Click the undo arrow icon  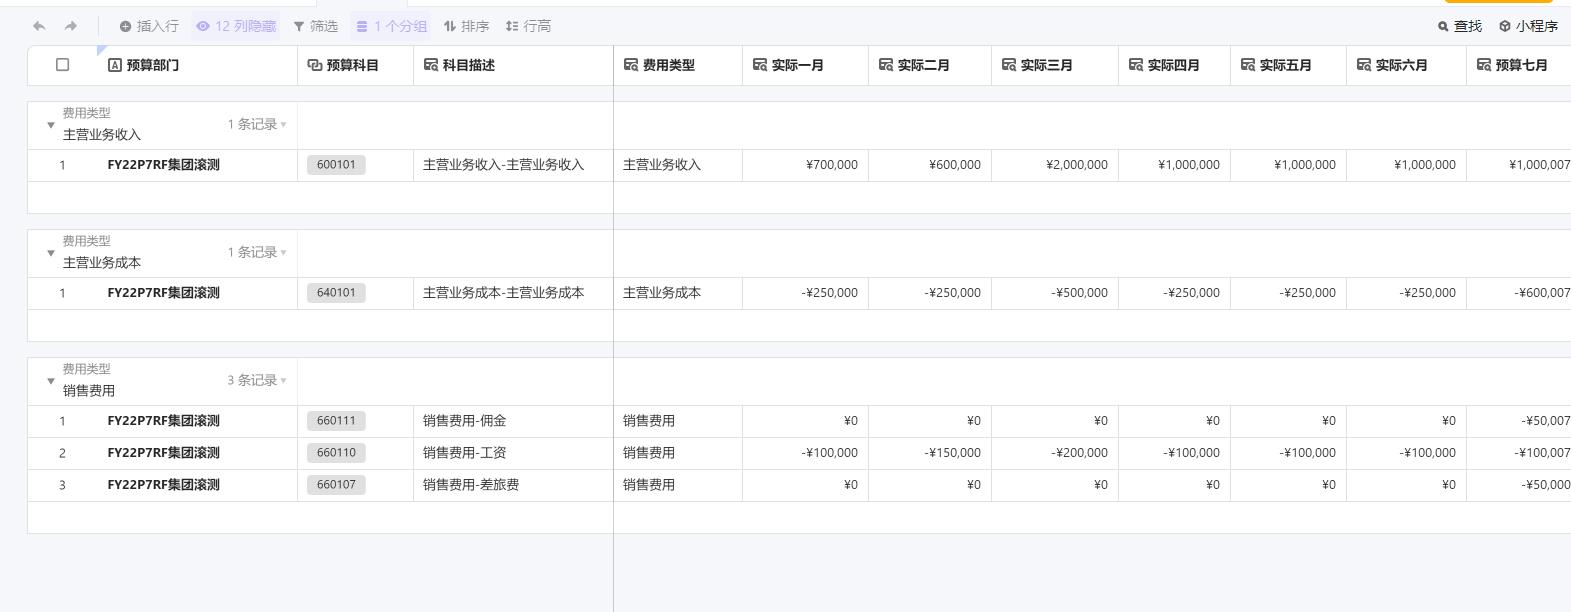tap(39, 26)
